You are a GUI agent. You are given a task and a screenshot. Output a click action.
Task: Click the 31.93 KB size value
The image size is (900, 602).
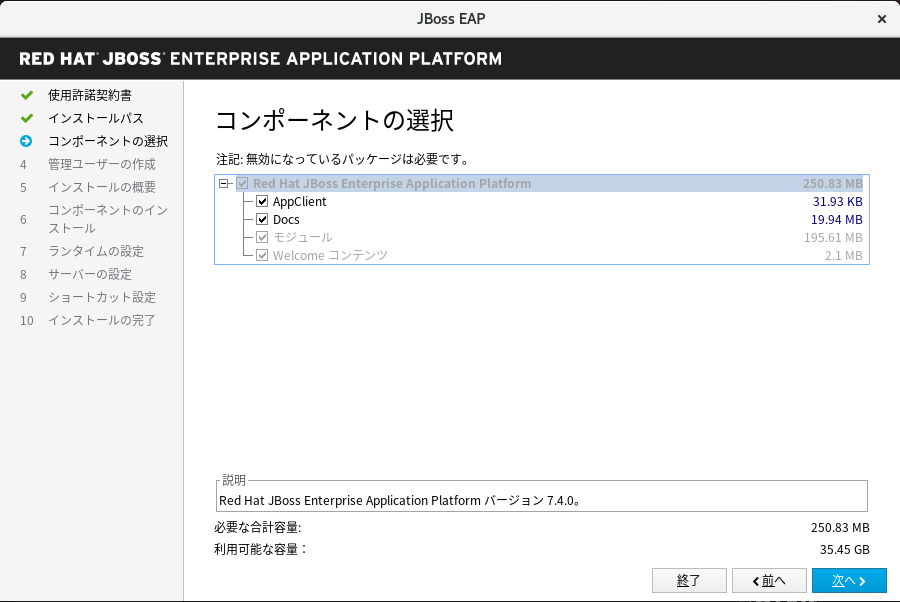click(837, 201)
